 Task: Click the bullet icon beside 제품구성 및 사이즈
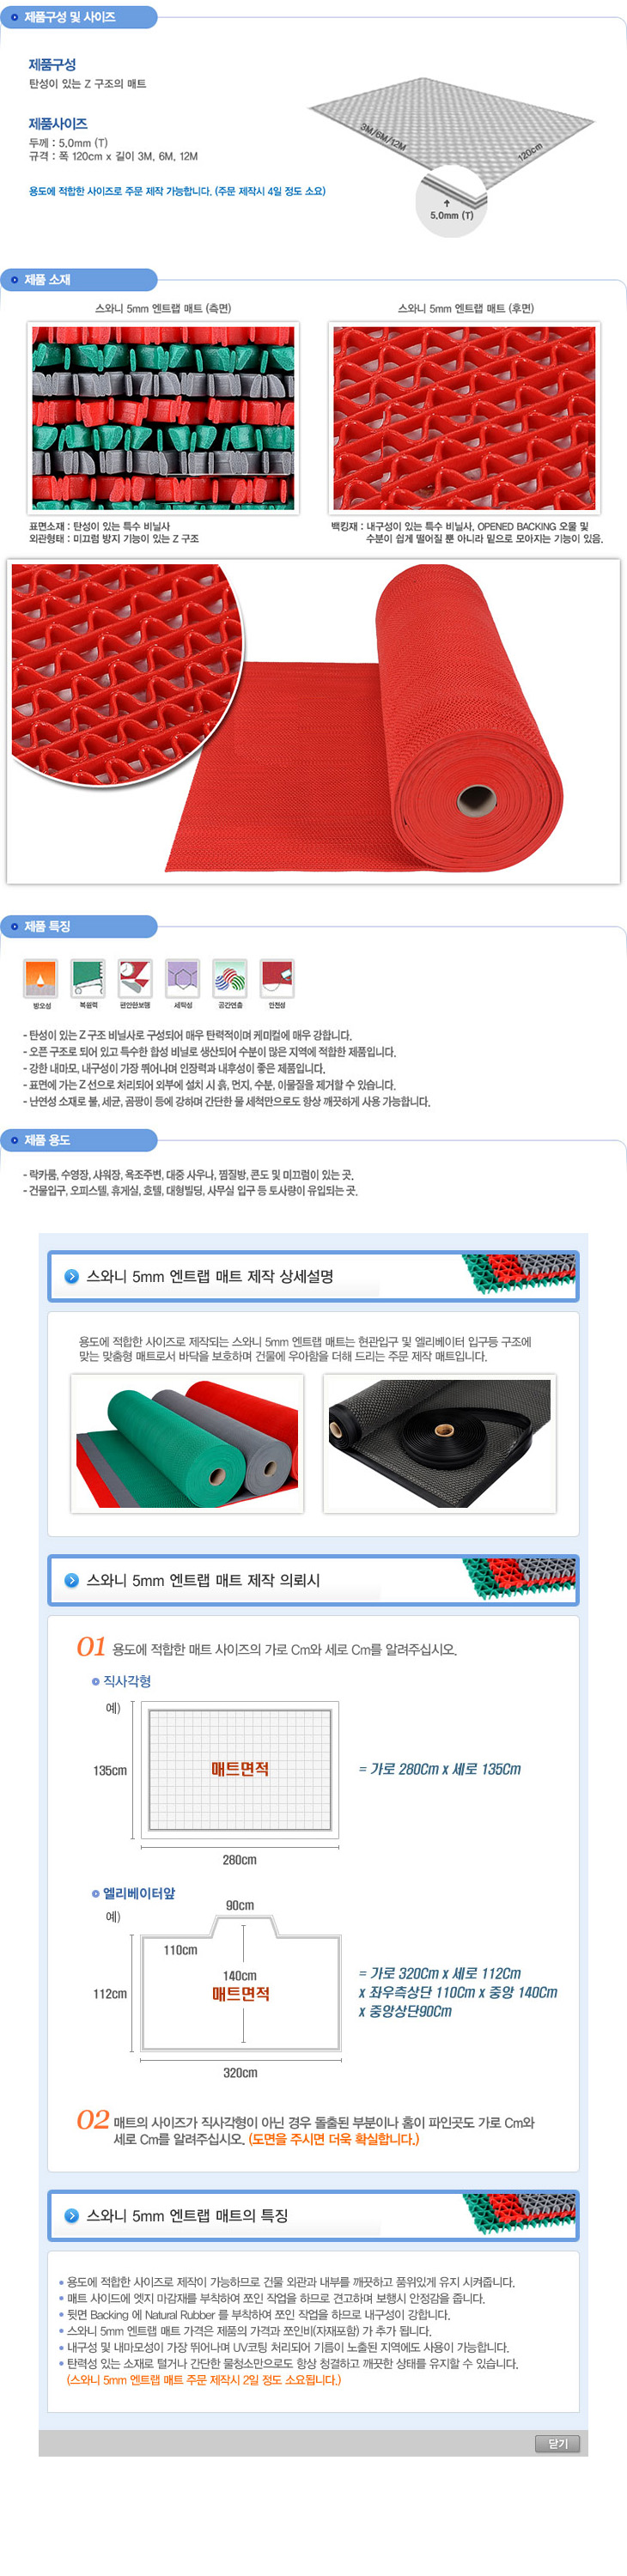click(x=14, y=17)
